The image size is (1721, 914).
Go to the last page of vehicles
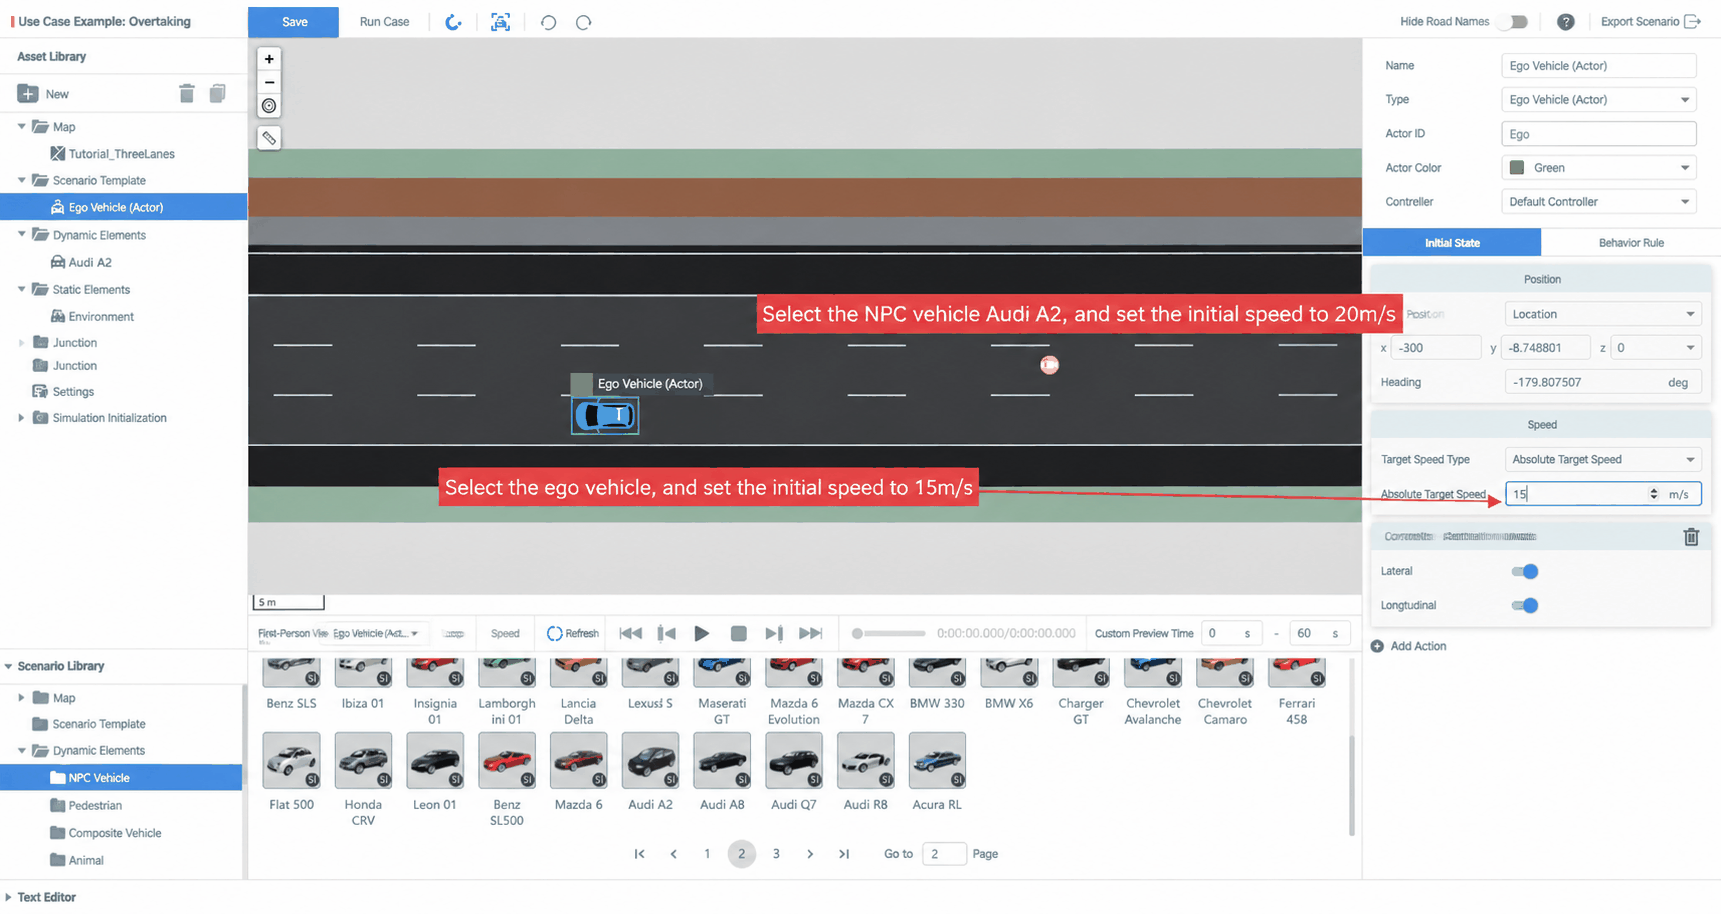[x=844, y=854]
